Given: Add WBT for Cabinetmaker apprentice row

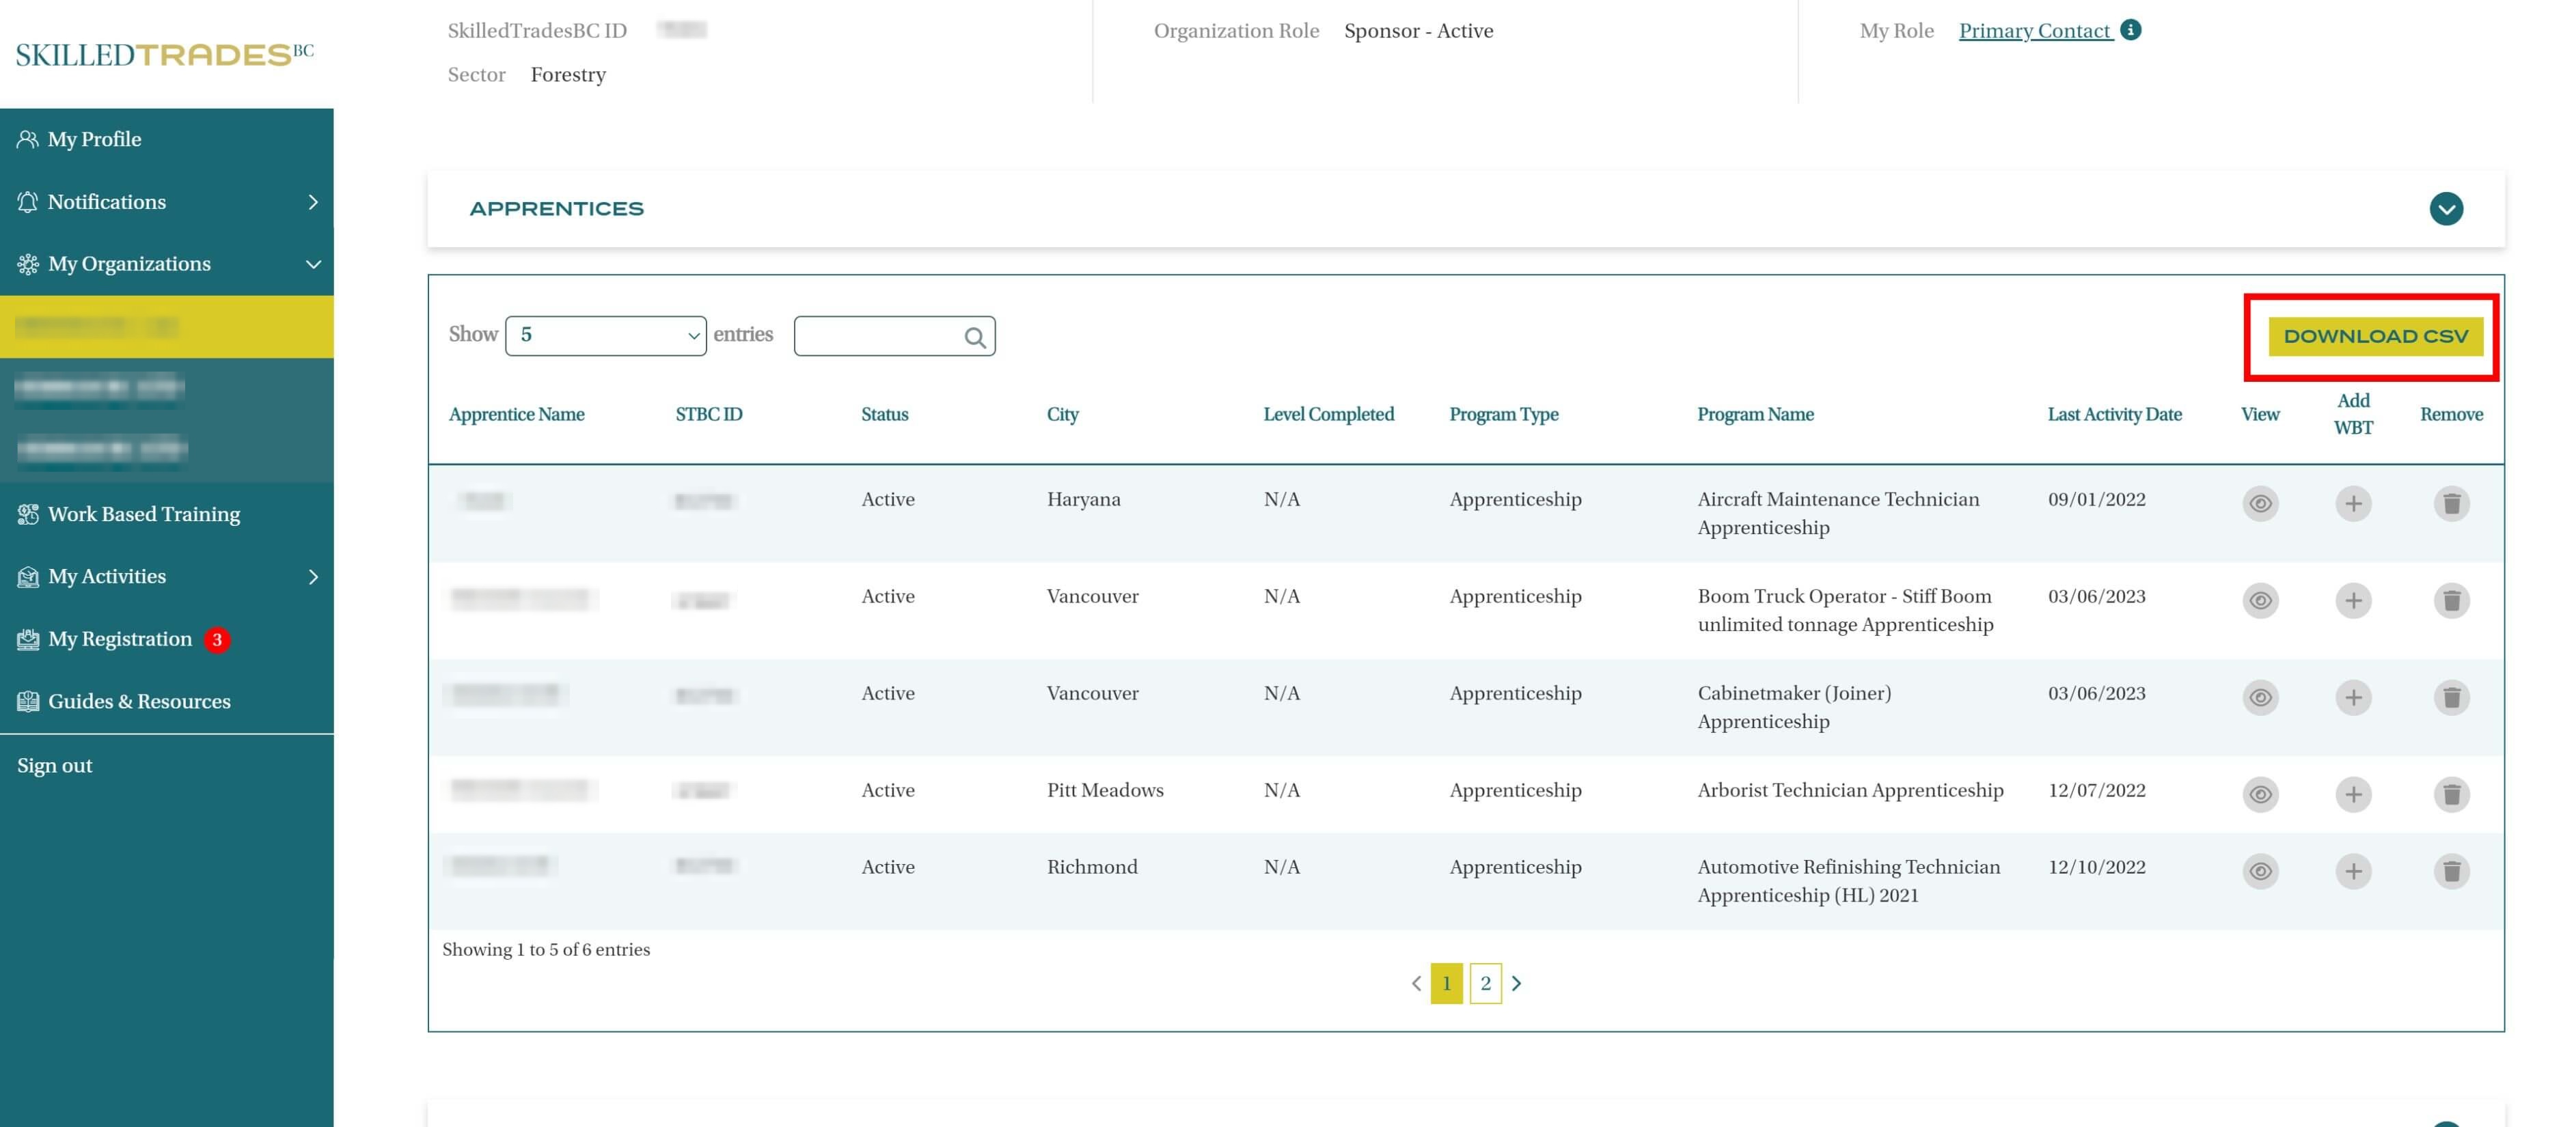Looking at the screenshot, I should tap(2352, 697).
